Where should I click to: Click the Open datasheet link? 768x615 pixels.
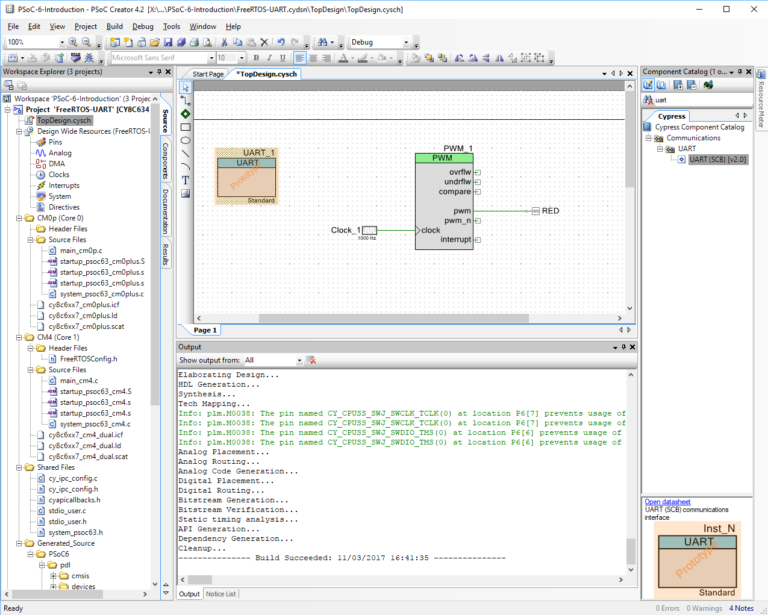tap(665, 502)
